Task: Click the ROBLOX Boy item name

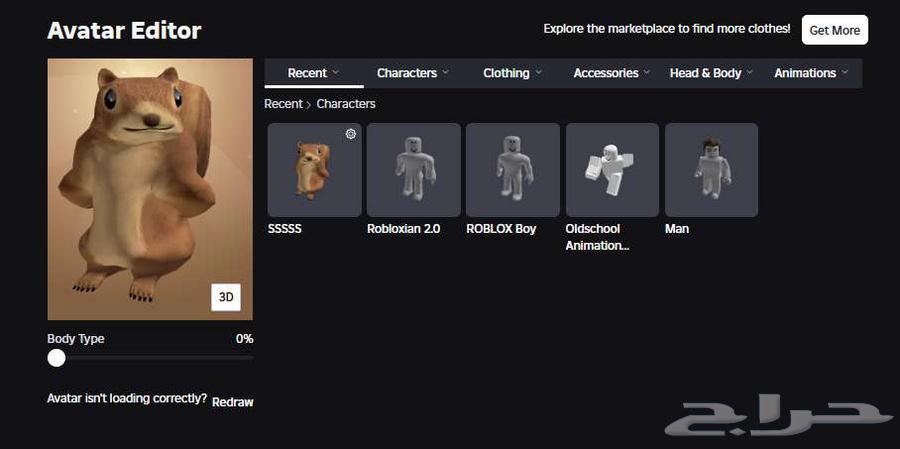Action: coord(501,229)
